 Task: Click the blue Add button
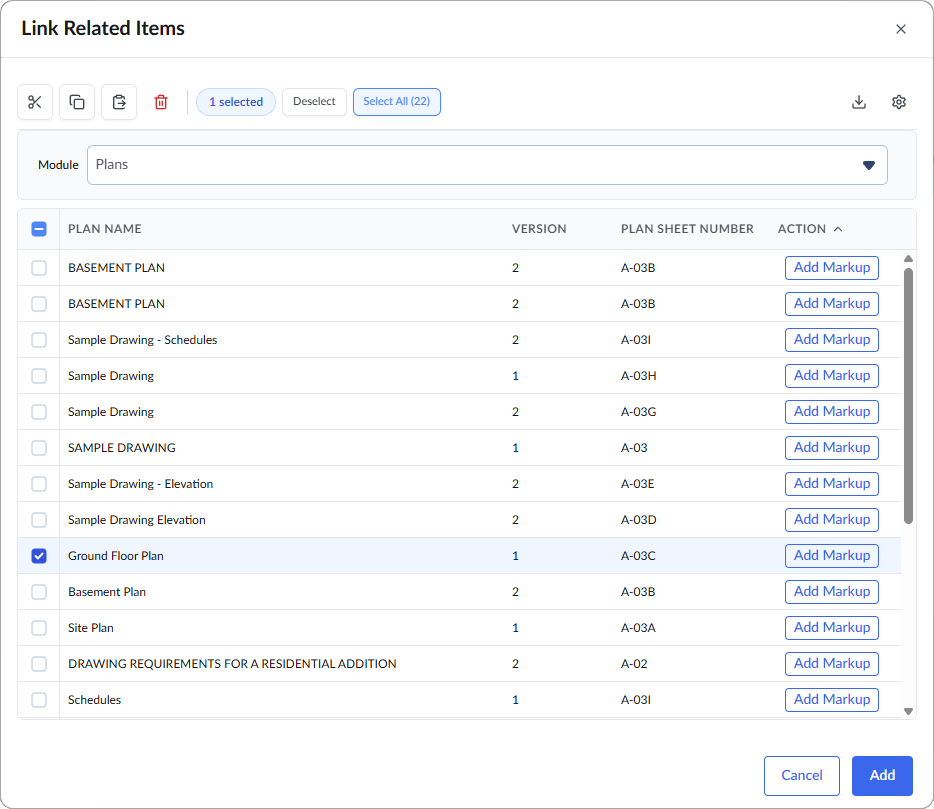pos(882,776)
